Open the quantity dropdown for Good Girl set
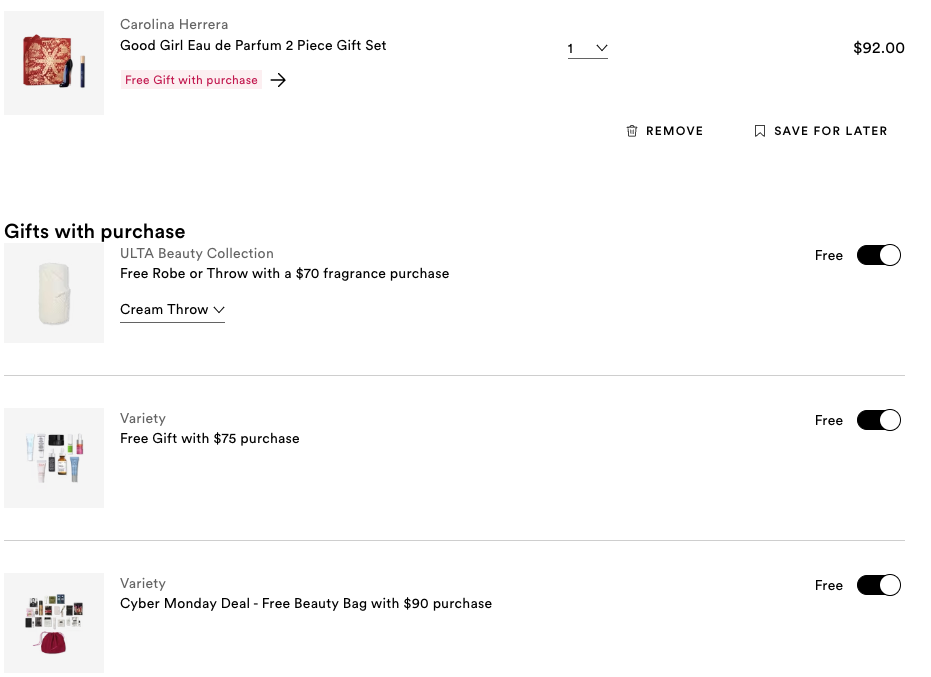The height and width of the screenshot is (677, 931). click(x=588, y=49)
